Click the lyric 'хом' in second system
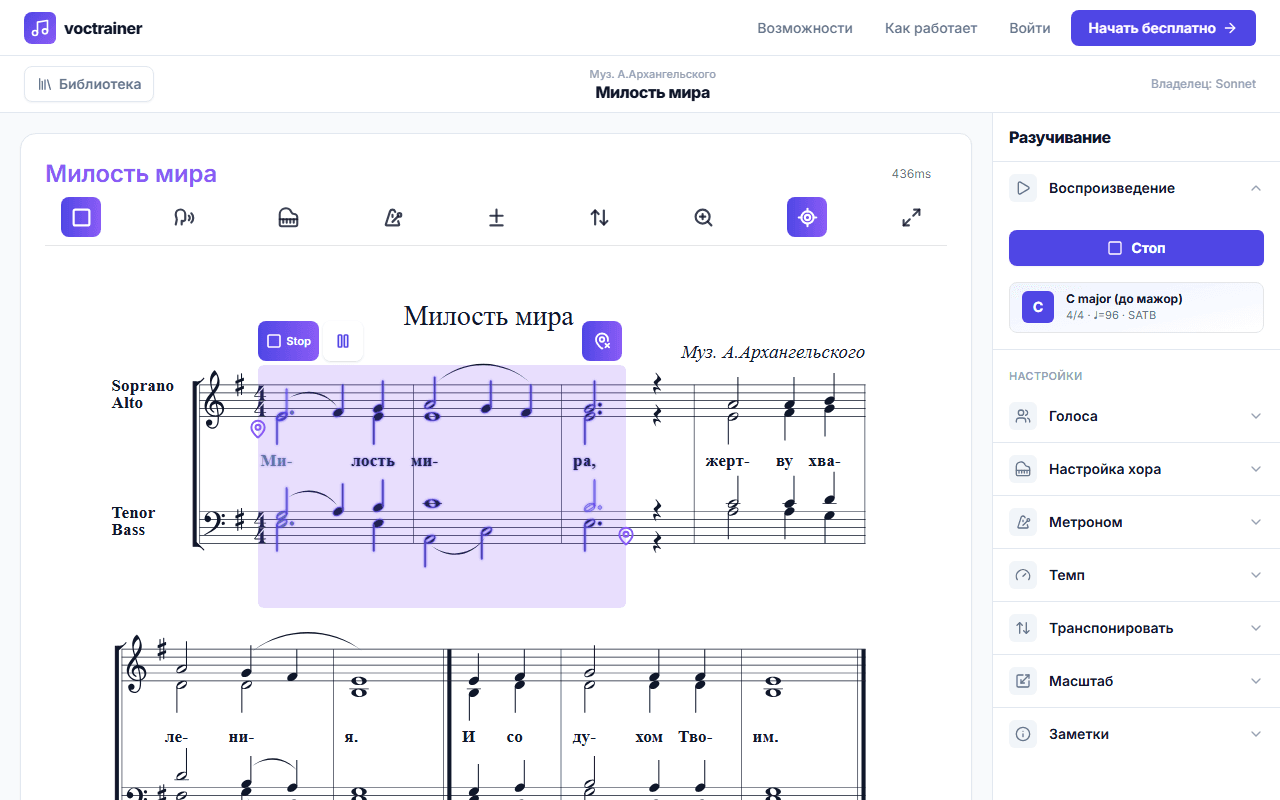The width and height of the screenshot is (1280, 800). pyautogui.click(x=649, y=738)
